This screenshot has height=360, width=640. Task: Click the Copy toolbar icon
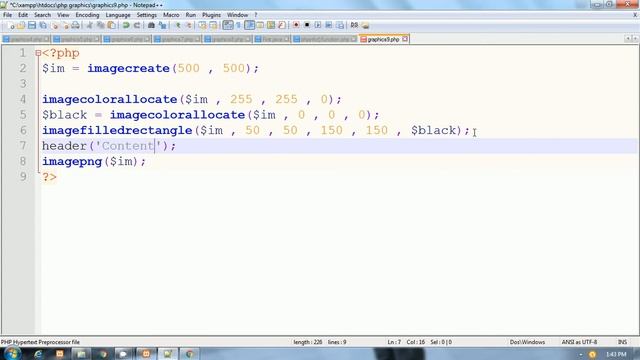(x=100, y=25)
